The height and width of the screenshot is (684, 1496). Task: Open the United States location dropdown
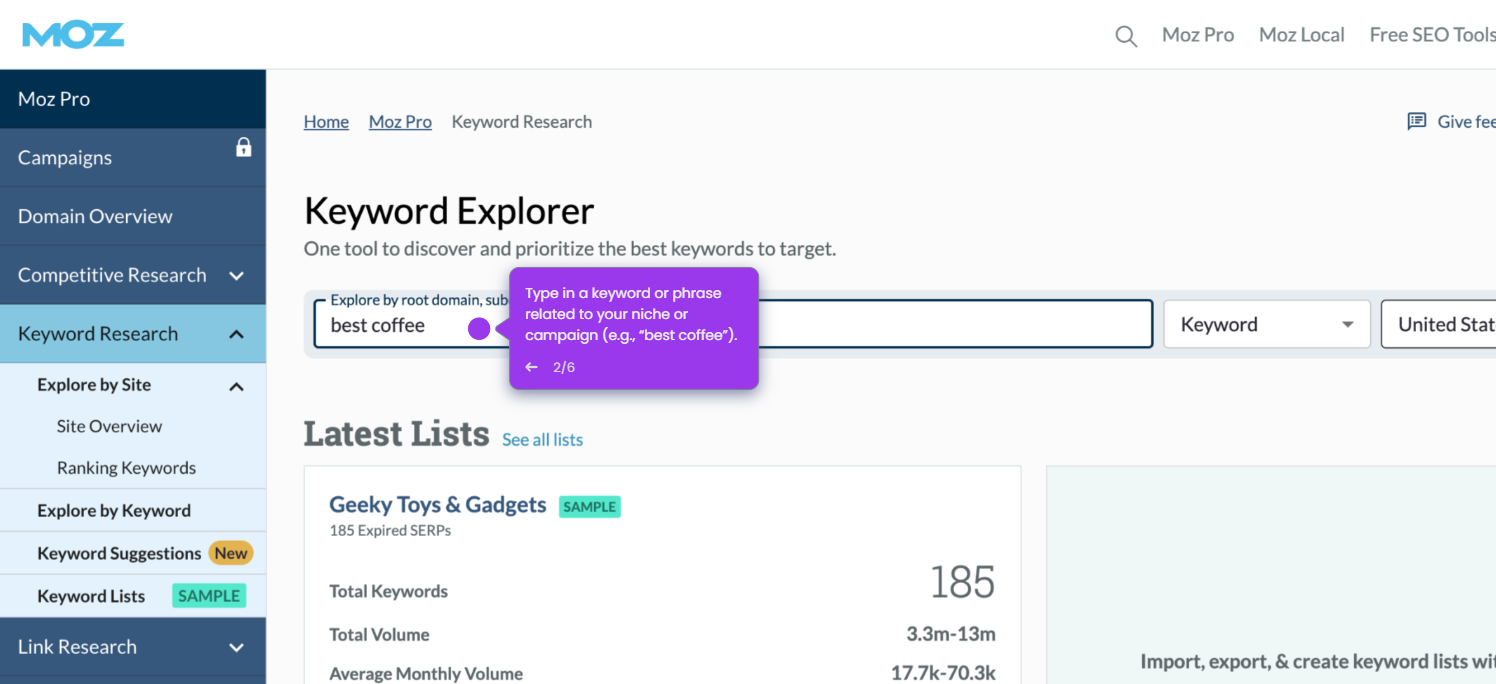click(1445, 323)
